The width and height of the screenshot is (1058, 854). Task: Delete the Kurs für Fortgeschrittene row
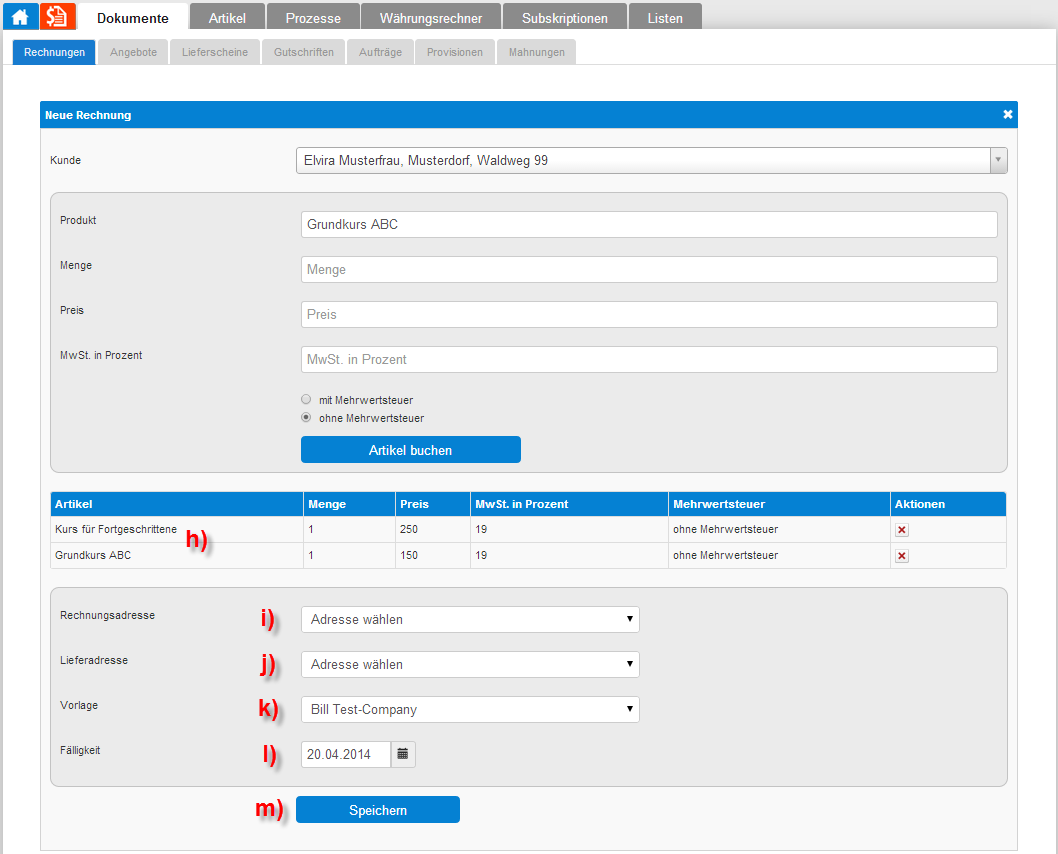[x=901, y=530]
